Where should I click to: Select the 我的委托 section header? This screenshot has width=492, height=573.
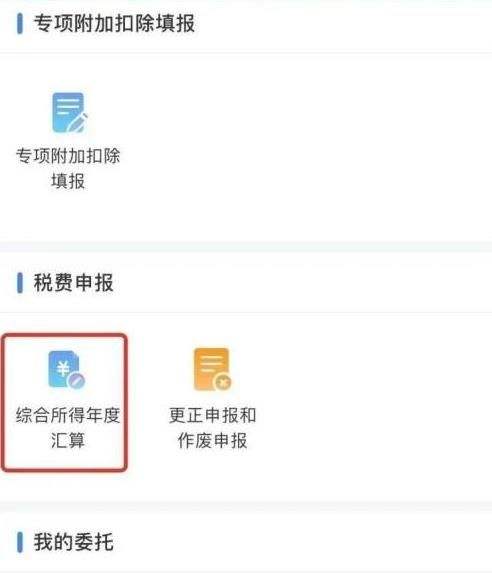coord(73,542)
